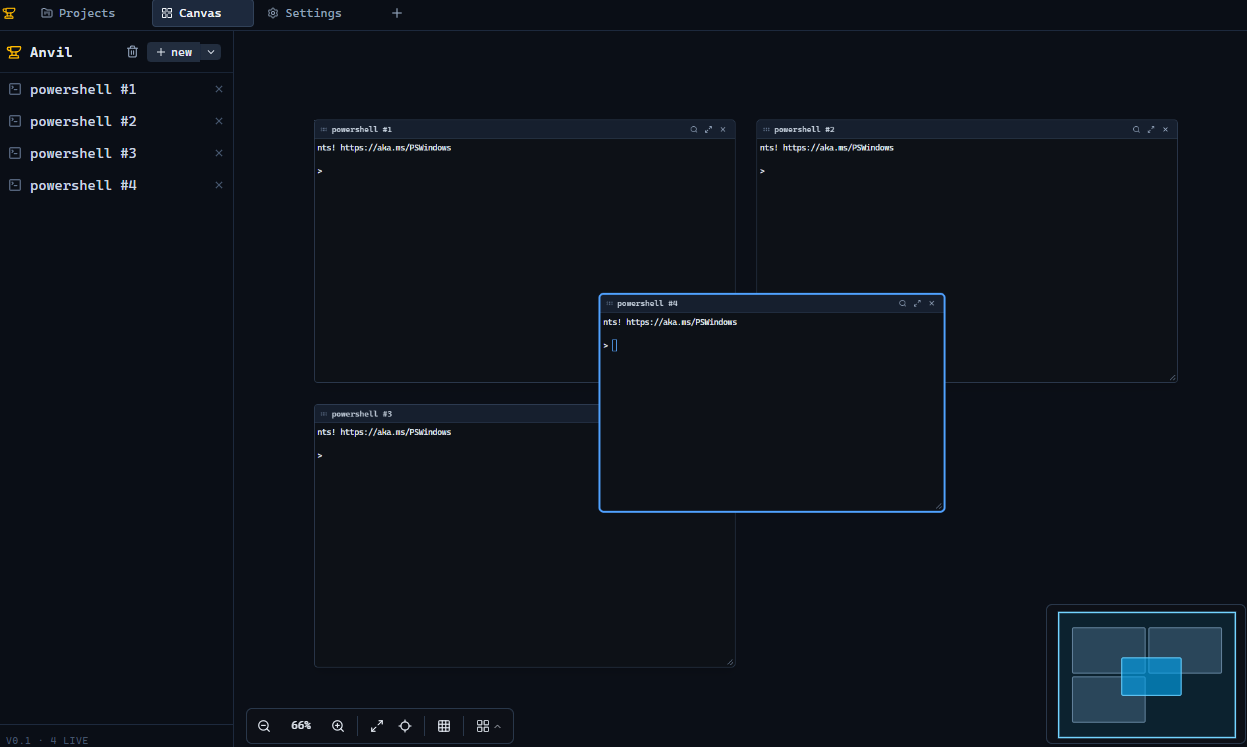Viewport: 1247px width, 747px height.
Task: Click the drag handle of powershell #3 window
Action: click(x=324, y=414)
